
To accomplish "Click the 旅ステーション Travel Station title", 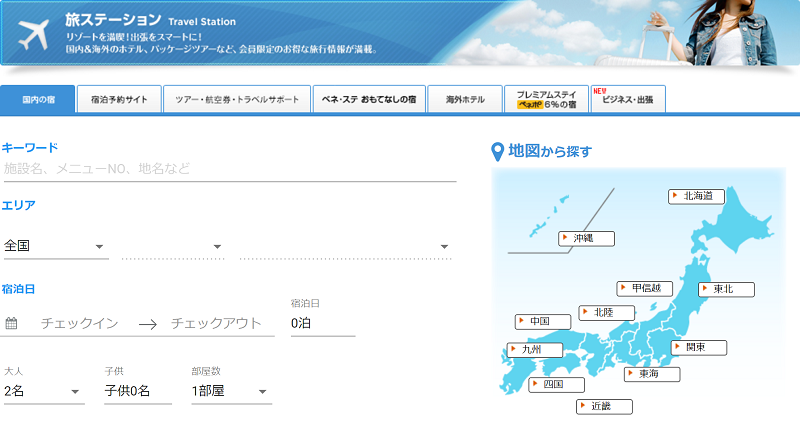I will [151, 20].
